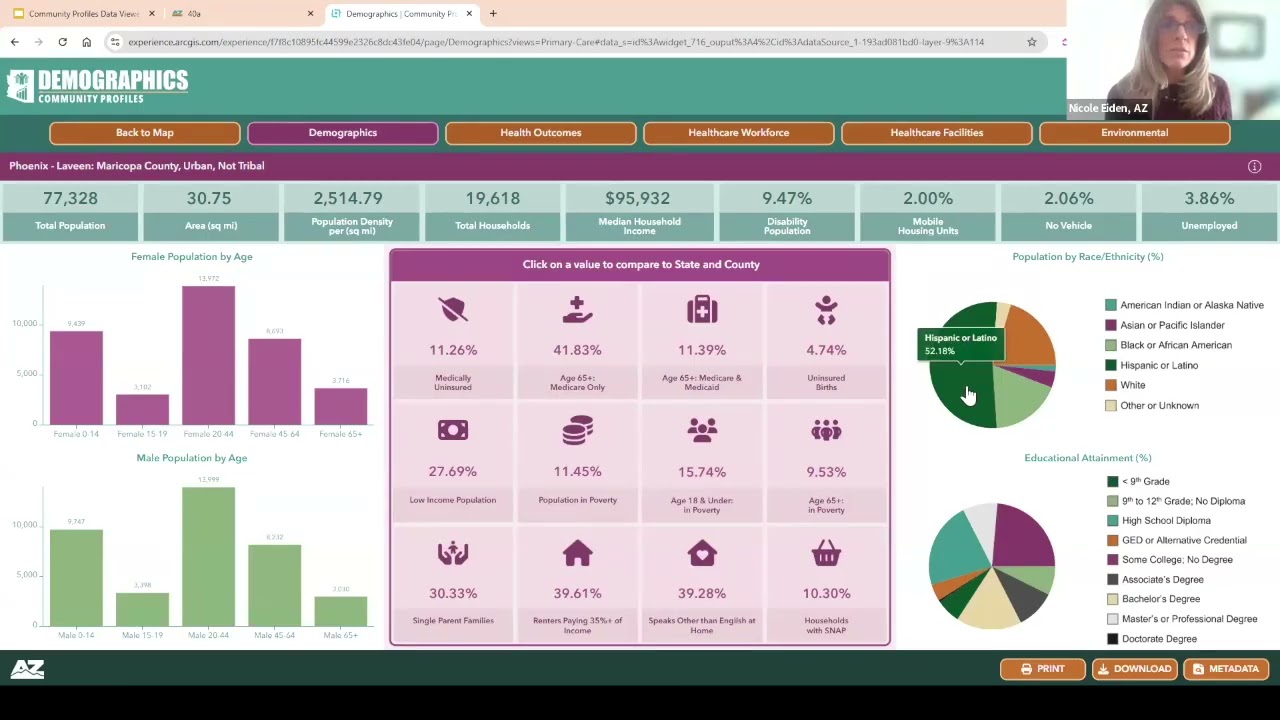Click the Hispanic or Latino legend swatch
The width and height of the screenshot is (1280, 720).
click(x=1111, y=365)
